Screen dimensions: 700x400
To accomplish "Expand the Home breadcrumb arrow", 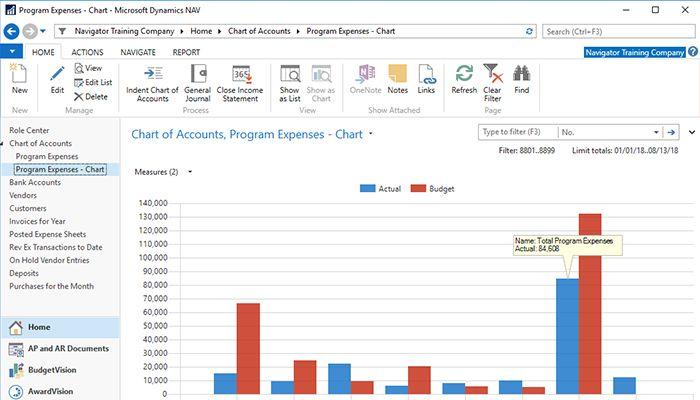I will point(220,31).
